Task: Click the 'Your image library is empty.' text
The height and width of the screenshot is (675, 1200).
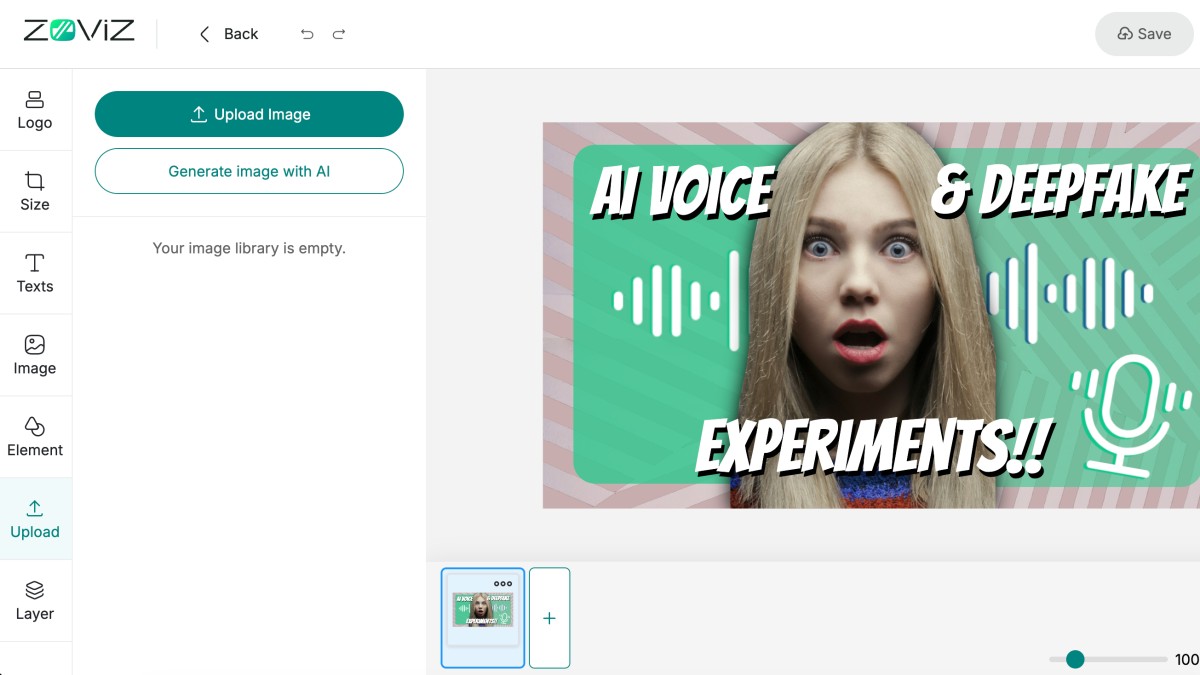Action: tap(249, 248)
